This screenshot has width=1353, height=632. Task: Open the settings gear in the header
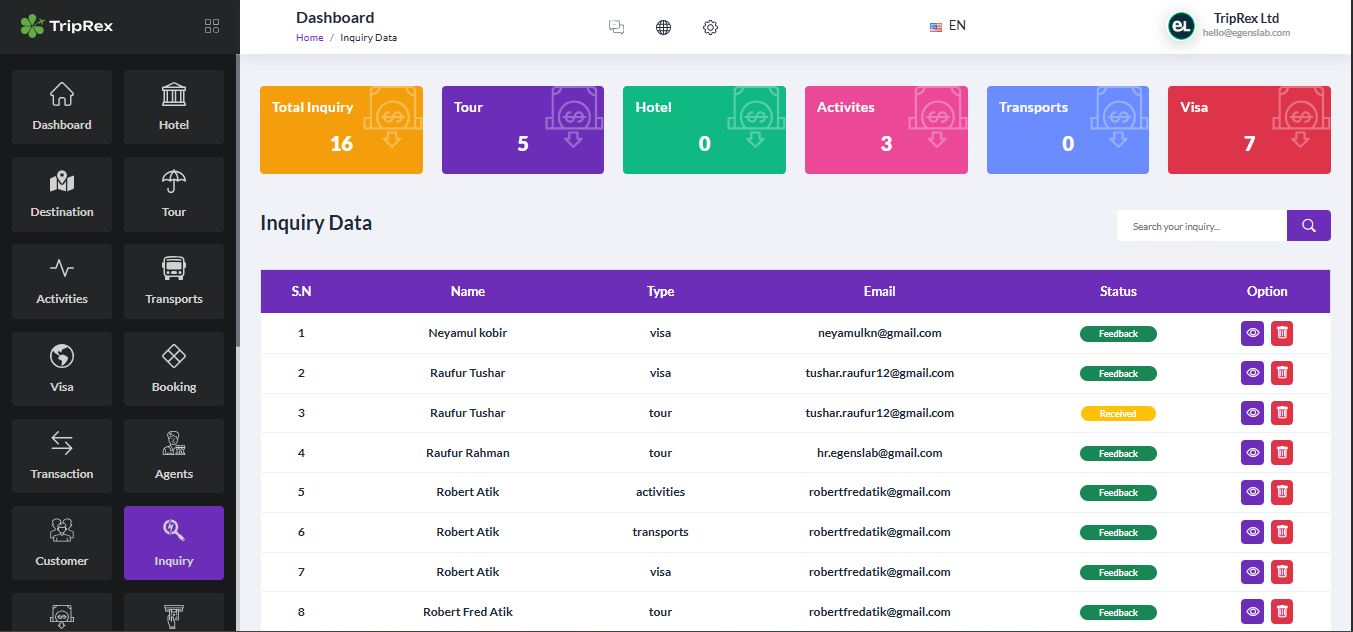click(710, 27)
